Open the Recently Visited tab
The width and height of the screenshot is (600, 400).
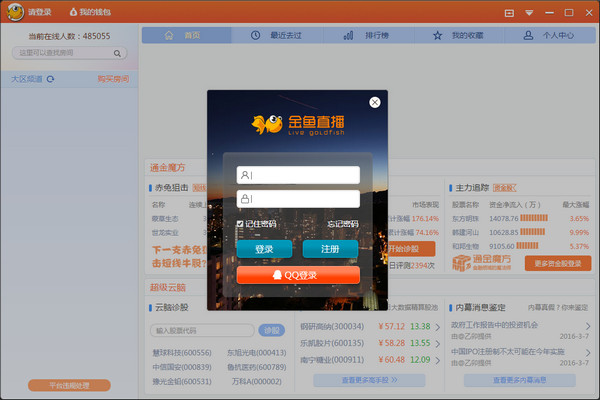tap(279, 35)
